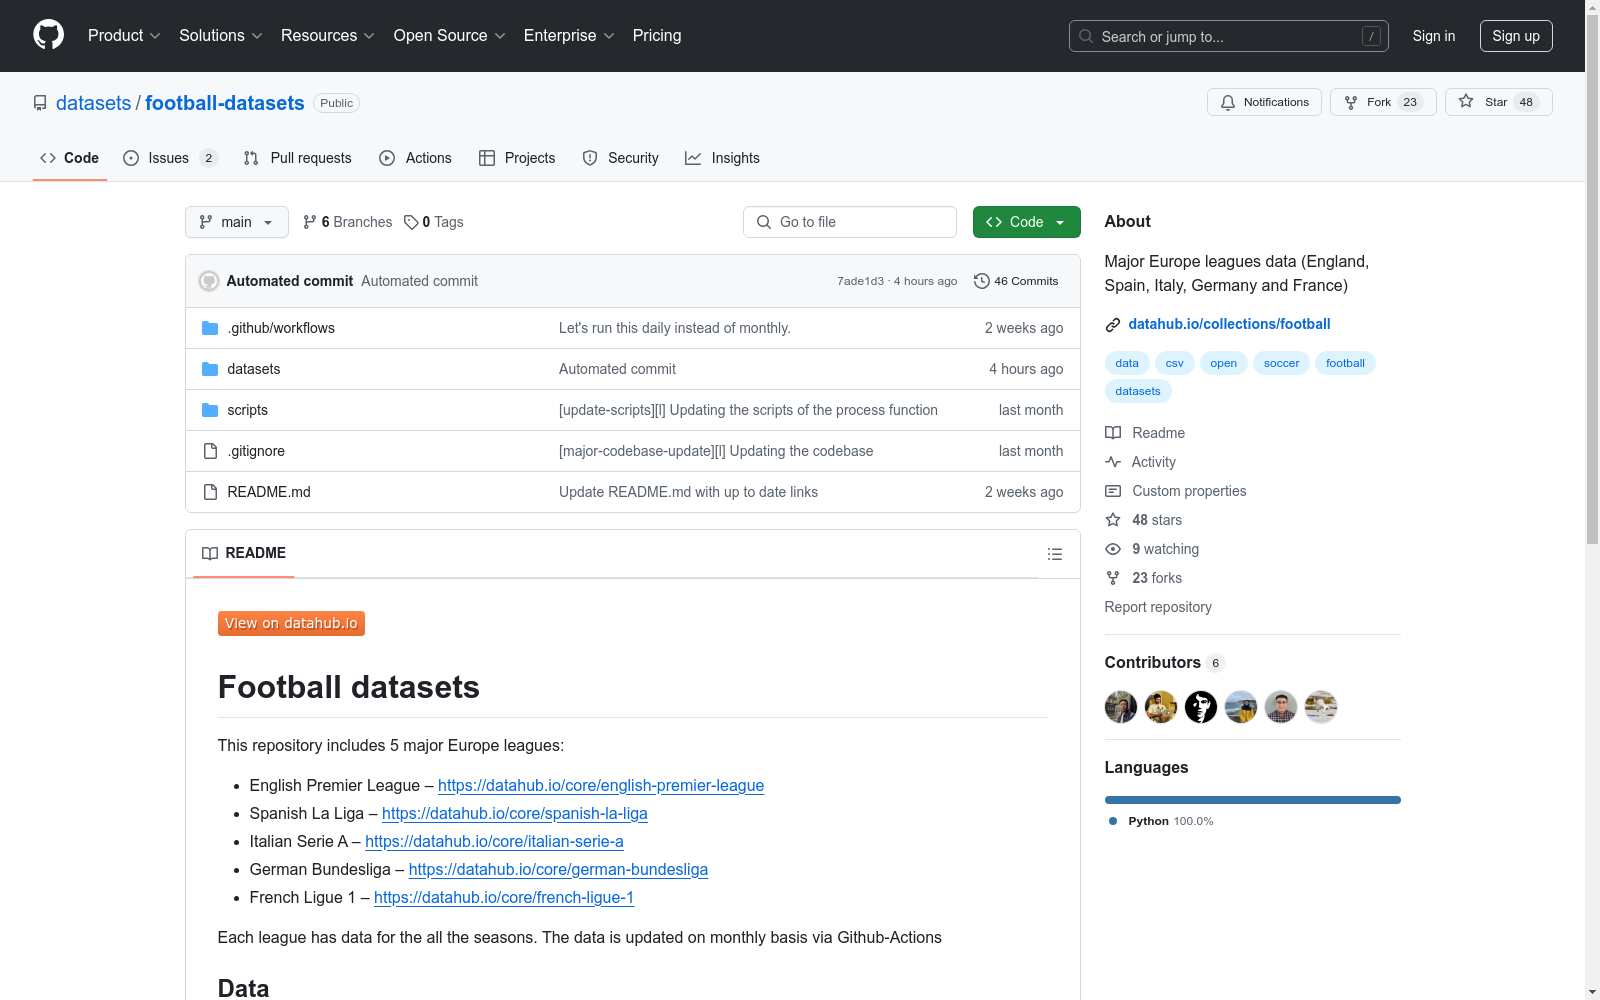Screen dimensions: 1600x1000
Task: Open the italian-serie-a datahub link
Action: click(494, 841)
